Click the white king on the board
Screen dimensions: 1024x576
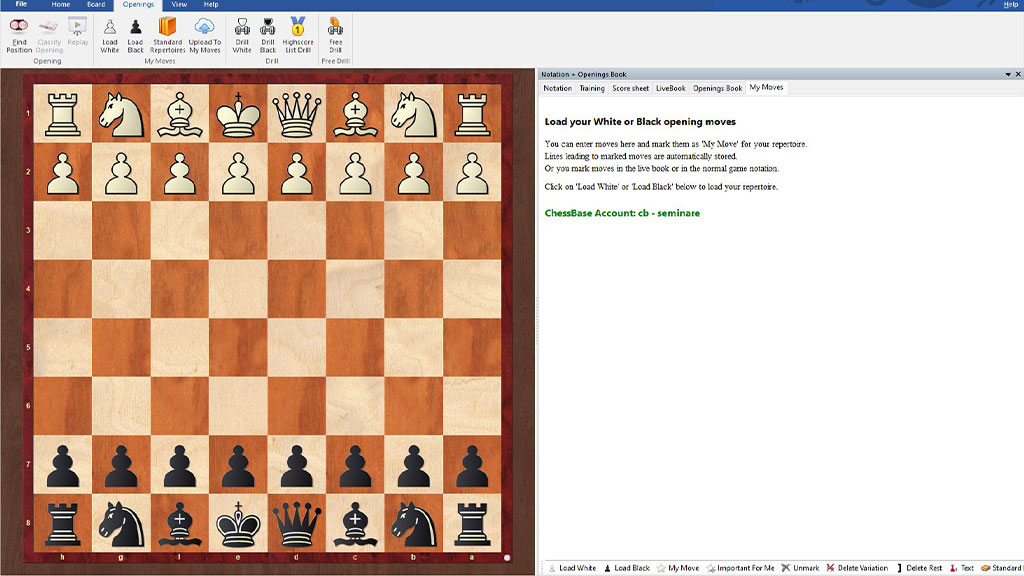238,113
